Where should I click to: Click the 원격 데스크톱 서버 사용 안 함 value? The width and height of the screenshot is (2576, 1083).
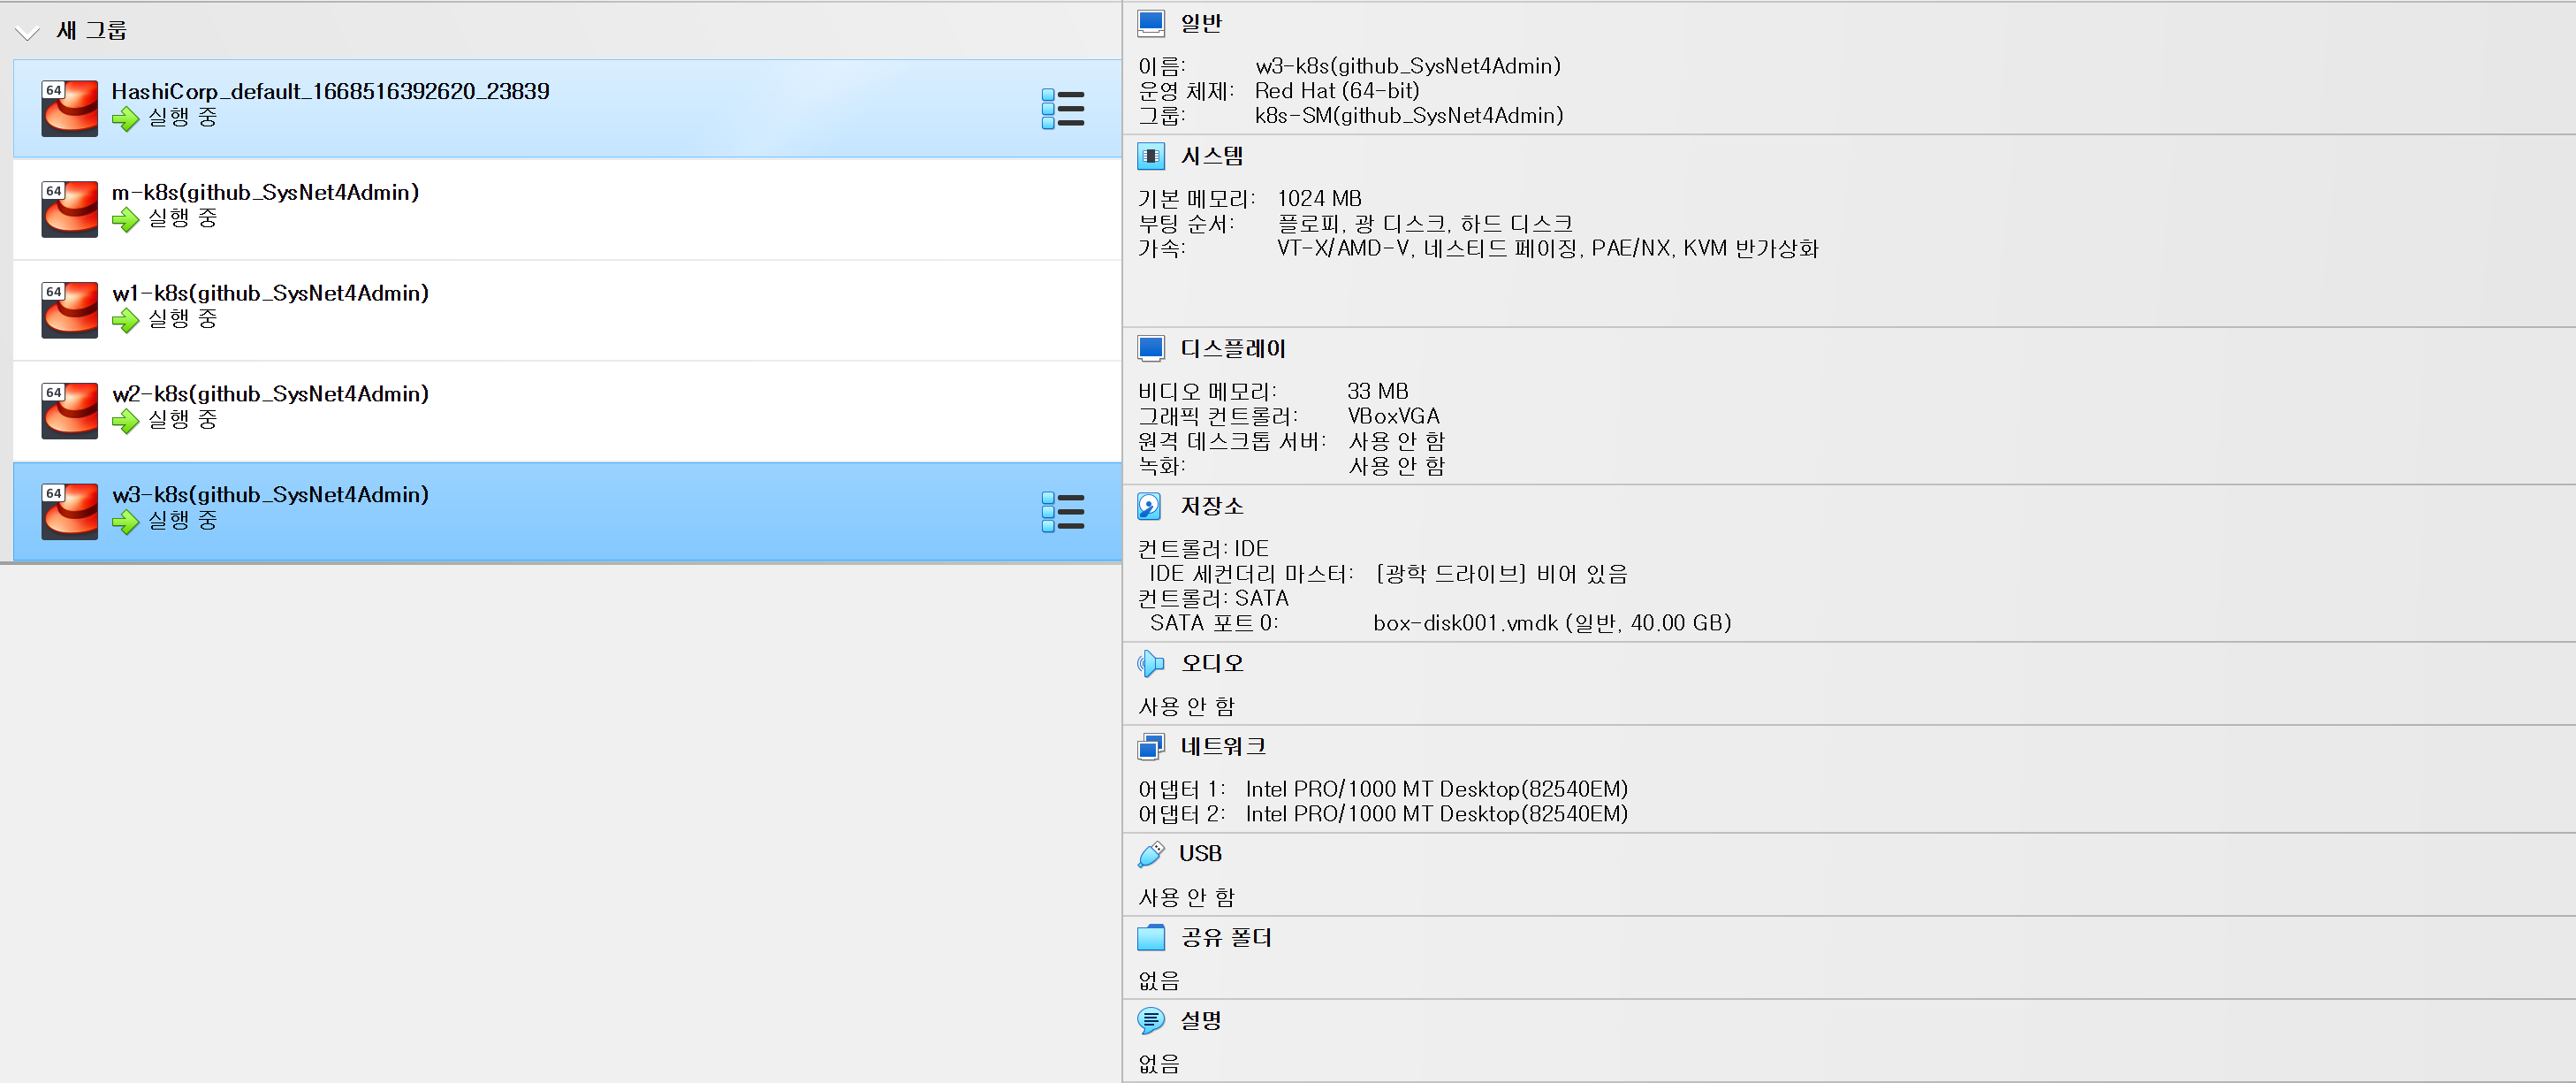(1396, 442)
